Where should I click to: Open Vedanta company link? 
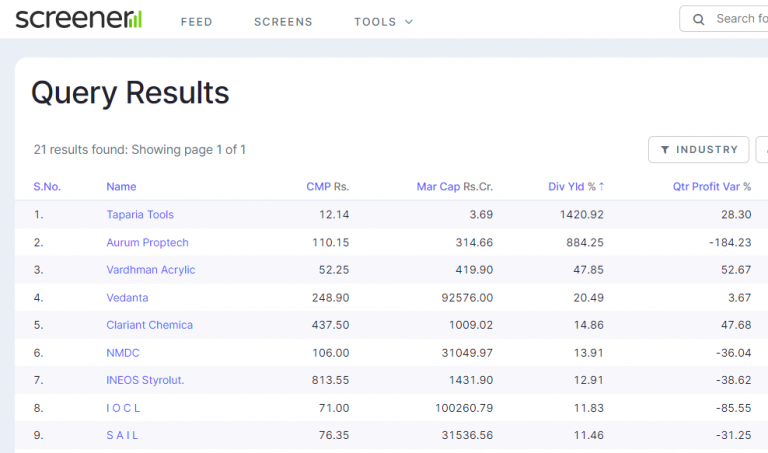point(127,298)
